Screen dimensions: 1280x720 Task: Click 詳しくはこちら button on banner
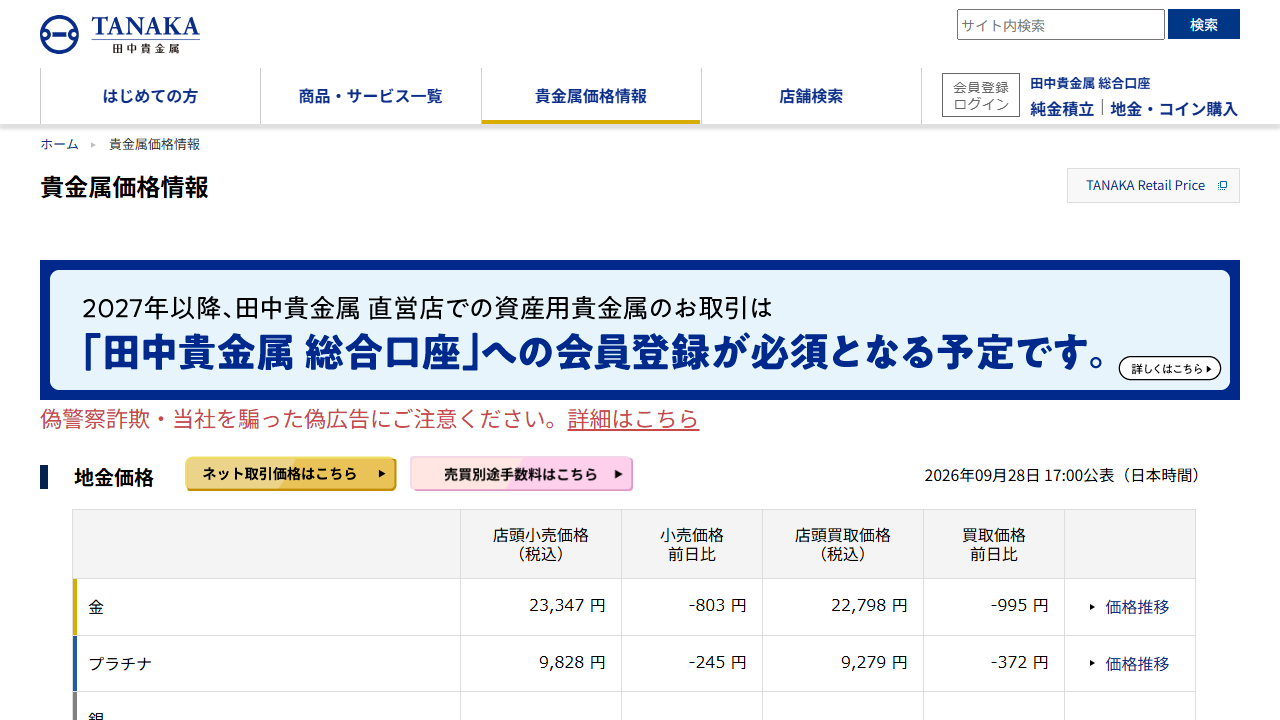click(1170, 368)
